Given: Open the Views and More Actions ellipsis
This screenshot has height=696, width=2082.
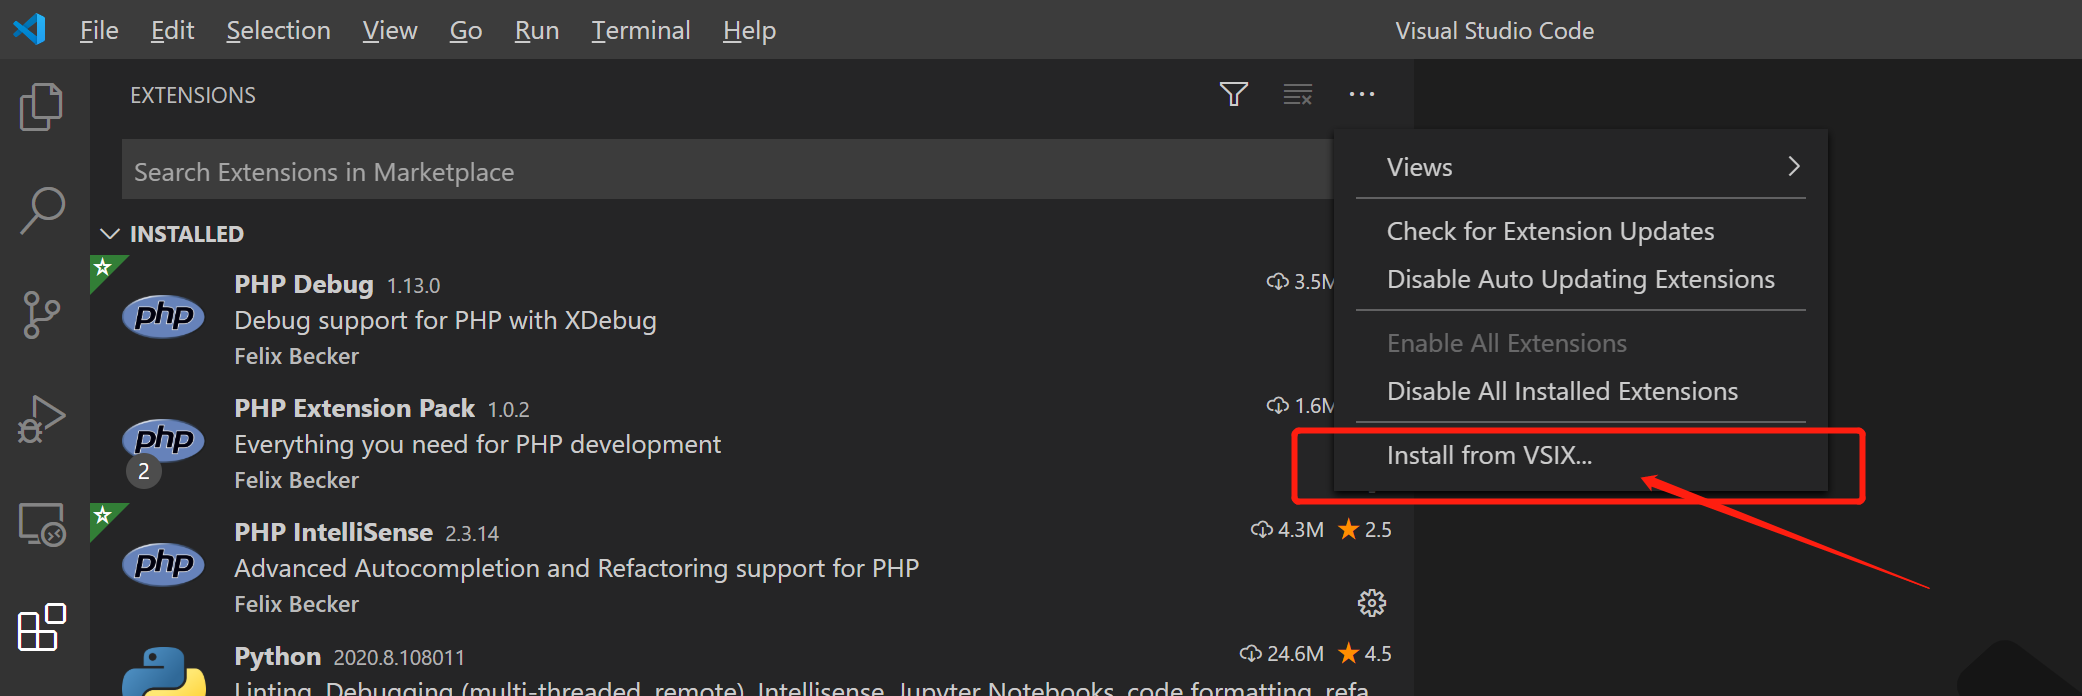Looking at the screenshot, I should 1362,95.
